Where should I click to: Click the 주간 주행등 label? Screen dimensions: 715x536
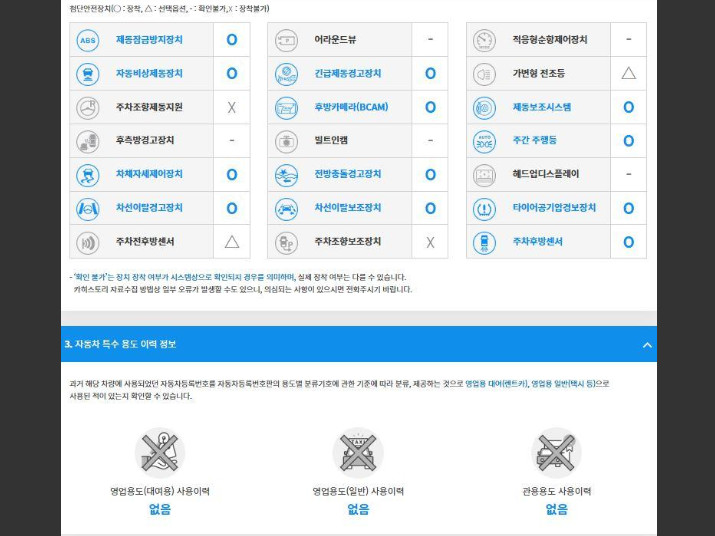(534, 140)
